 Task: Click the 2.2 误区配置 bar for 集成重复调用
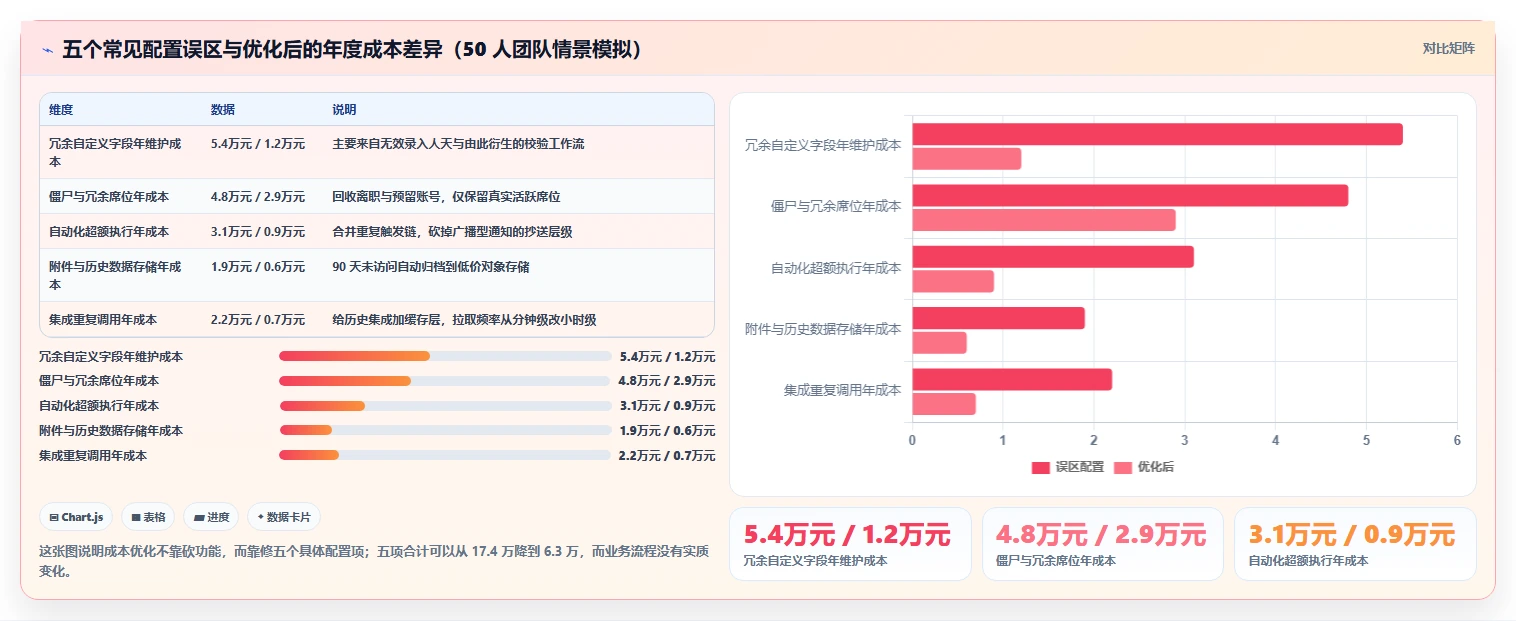tap(1012, 379)
